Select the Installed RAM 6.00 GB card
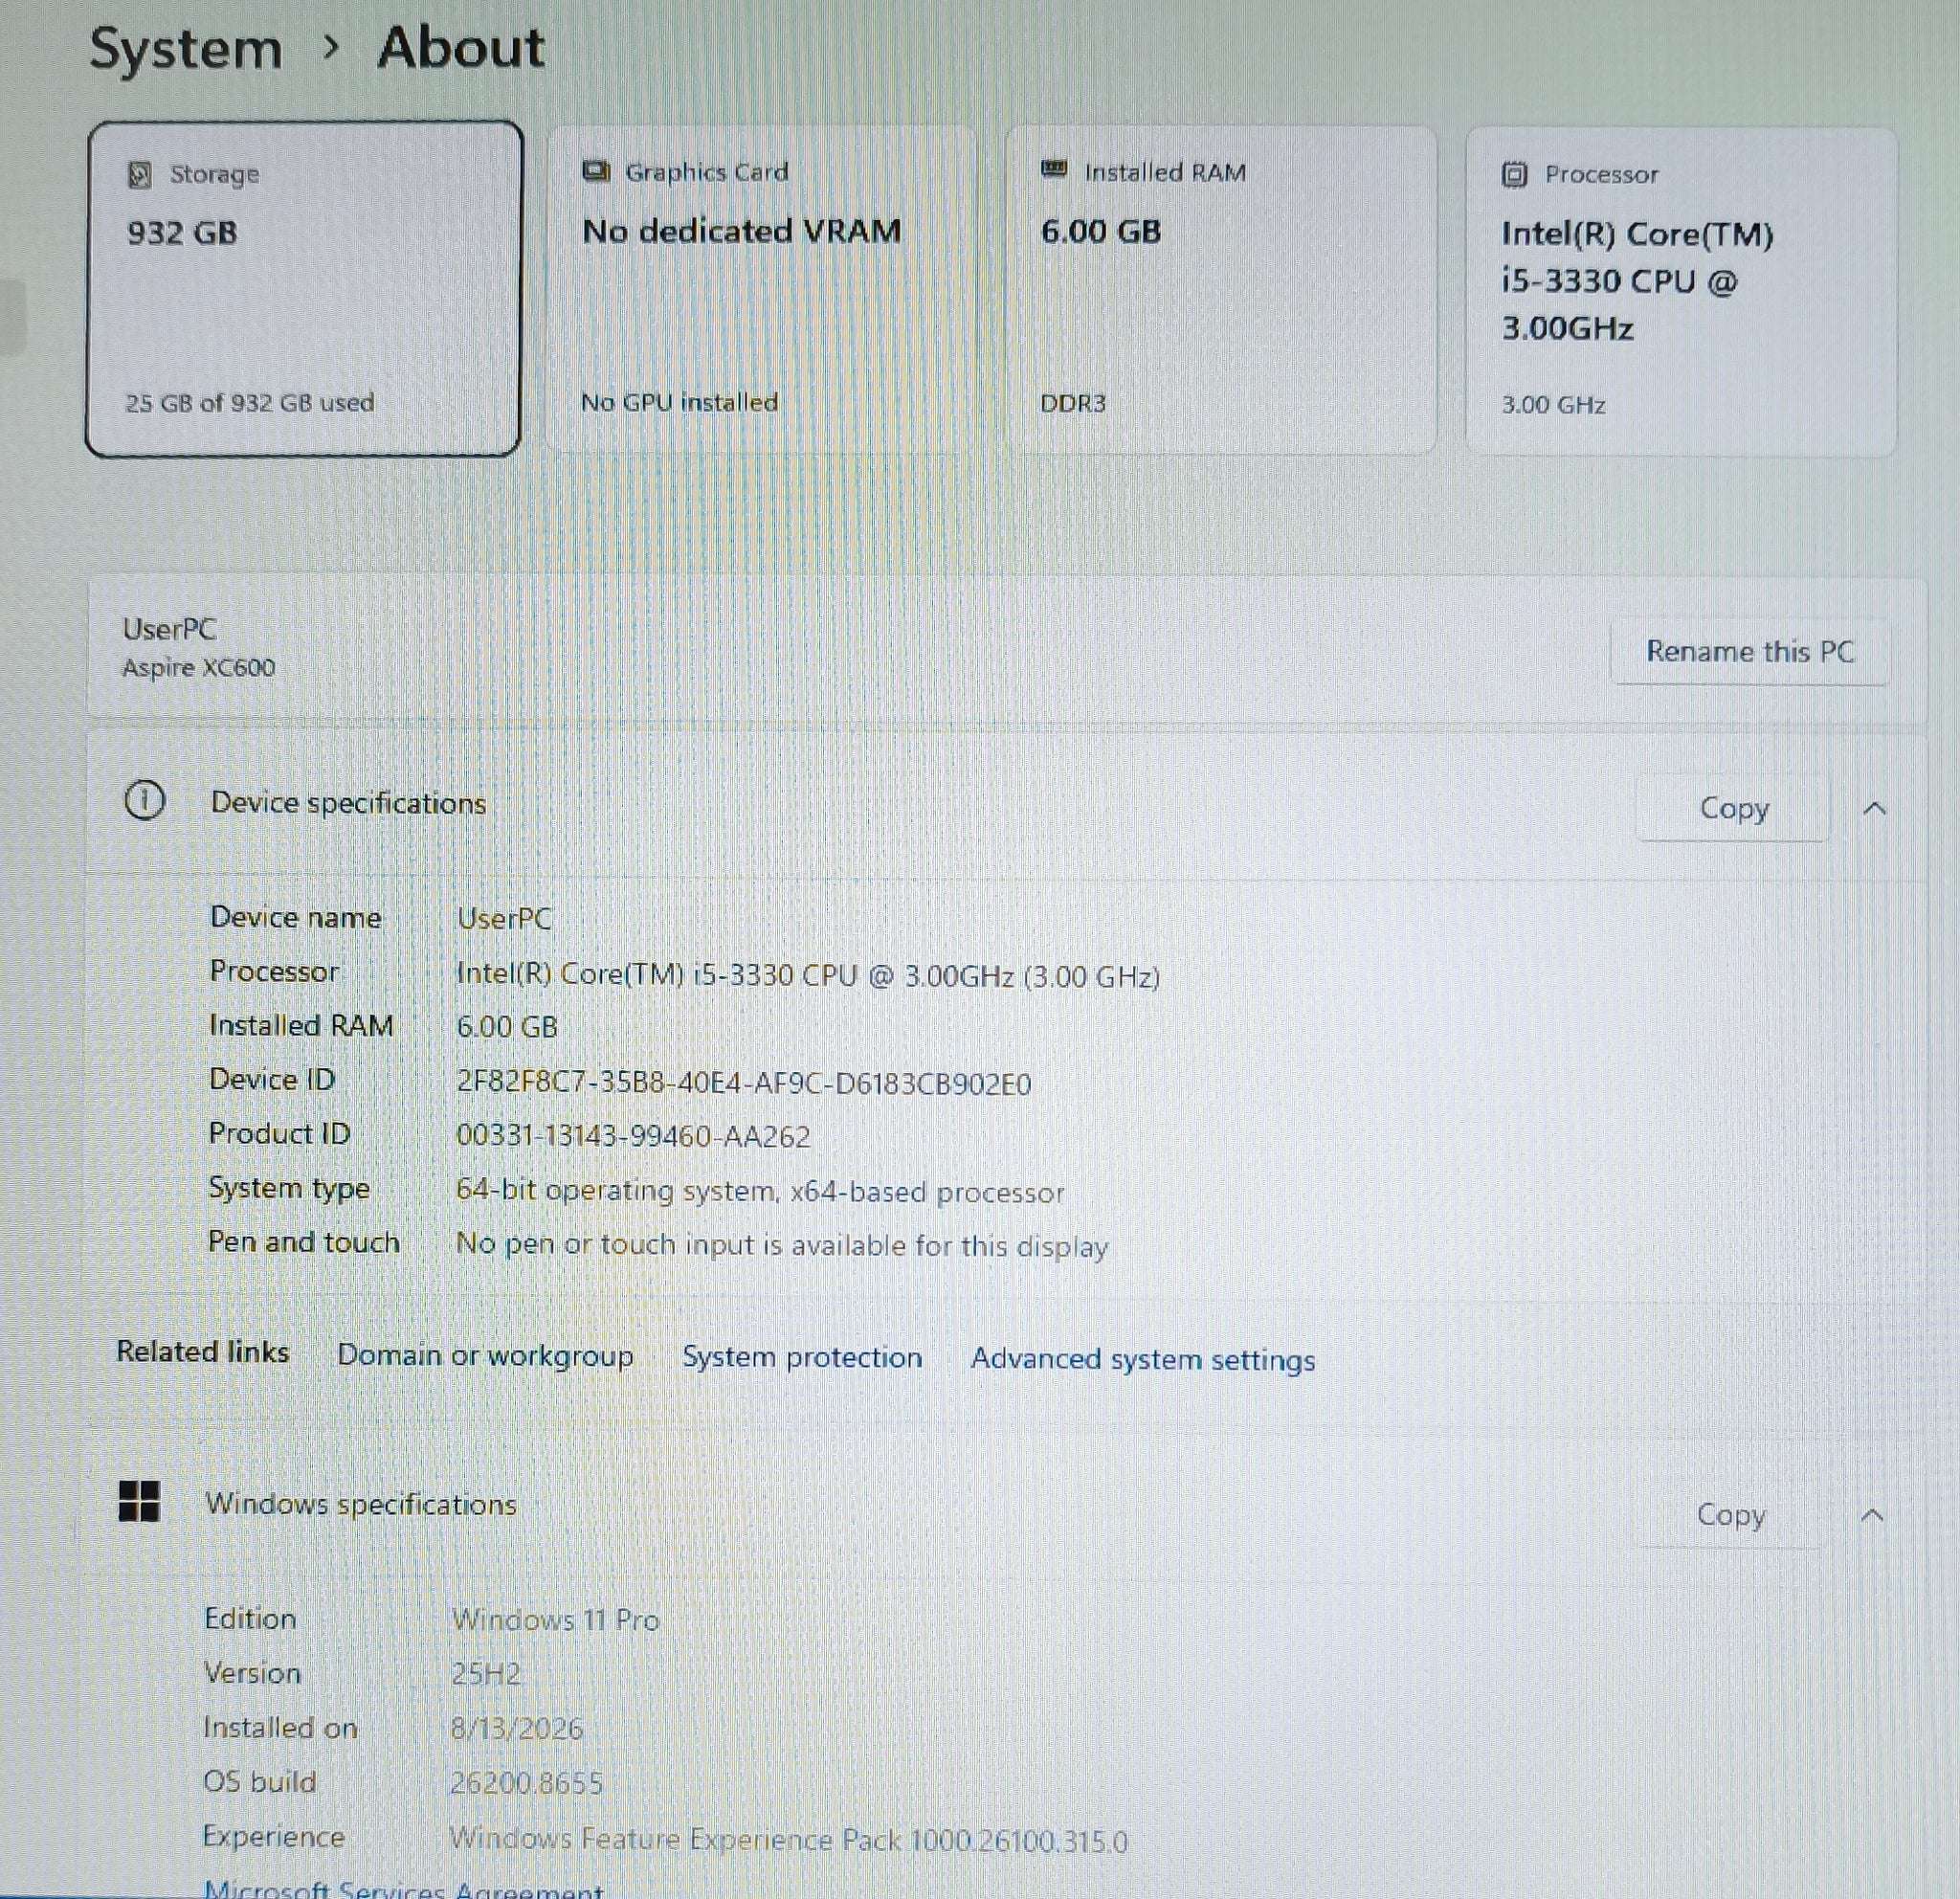 point(1221,289)
